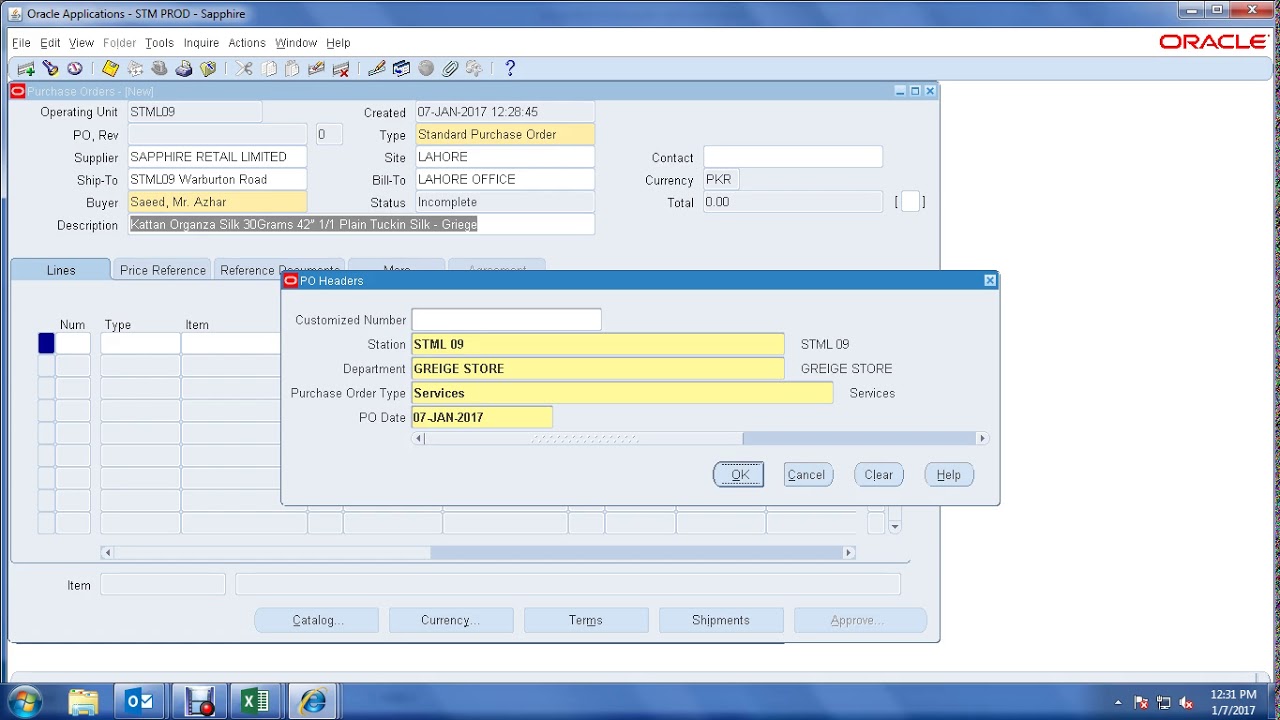This screenshot has width=1280, height=720.
Task: Click Clear in PO Headers dialog
Action: [x=879, y=475]
